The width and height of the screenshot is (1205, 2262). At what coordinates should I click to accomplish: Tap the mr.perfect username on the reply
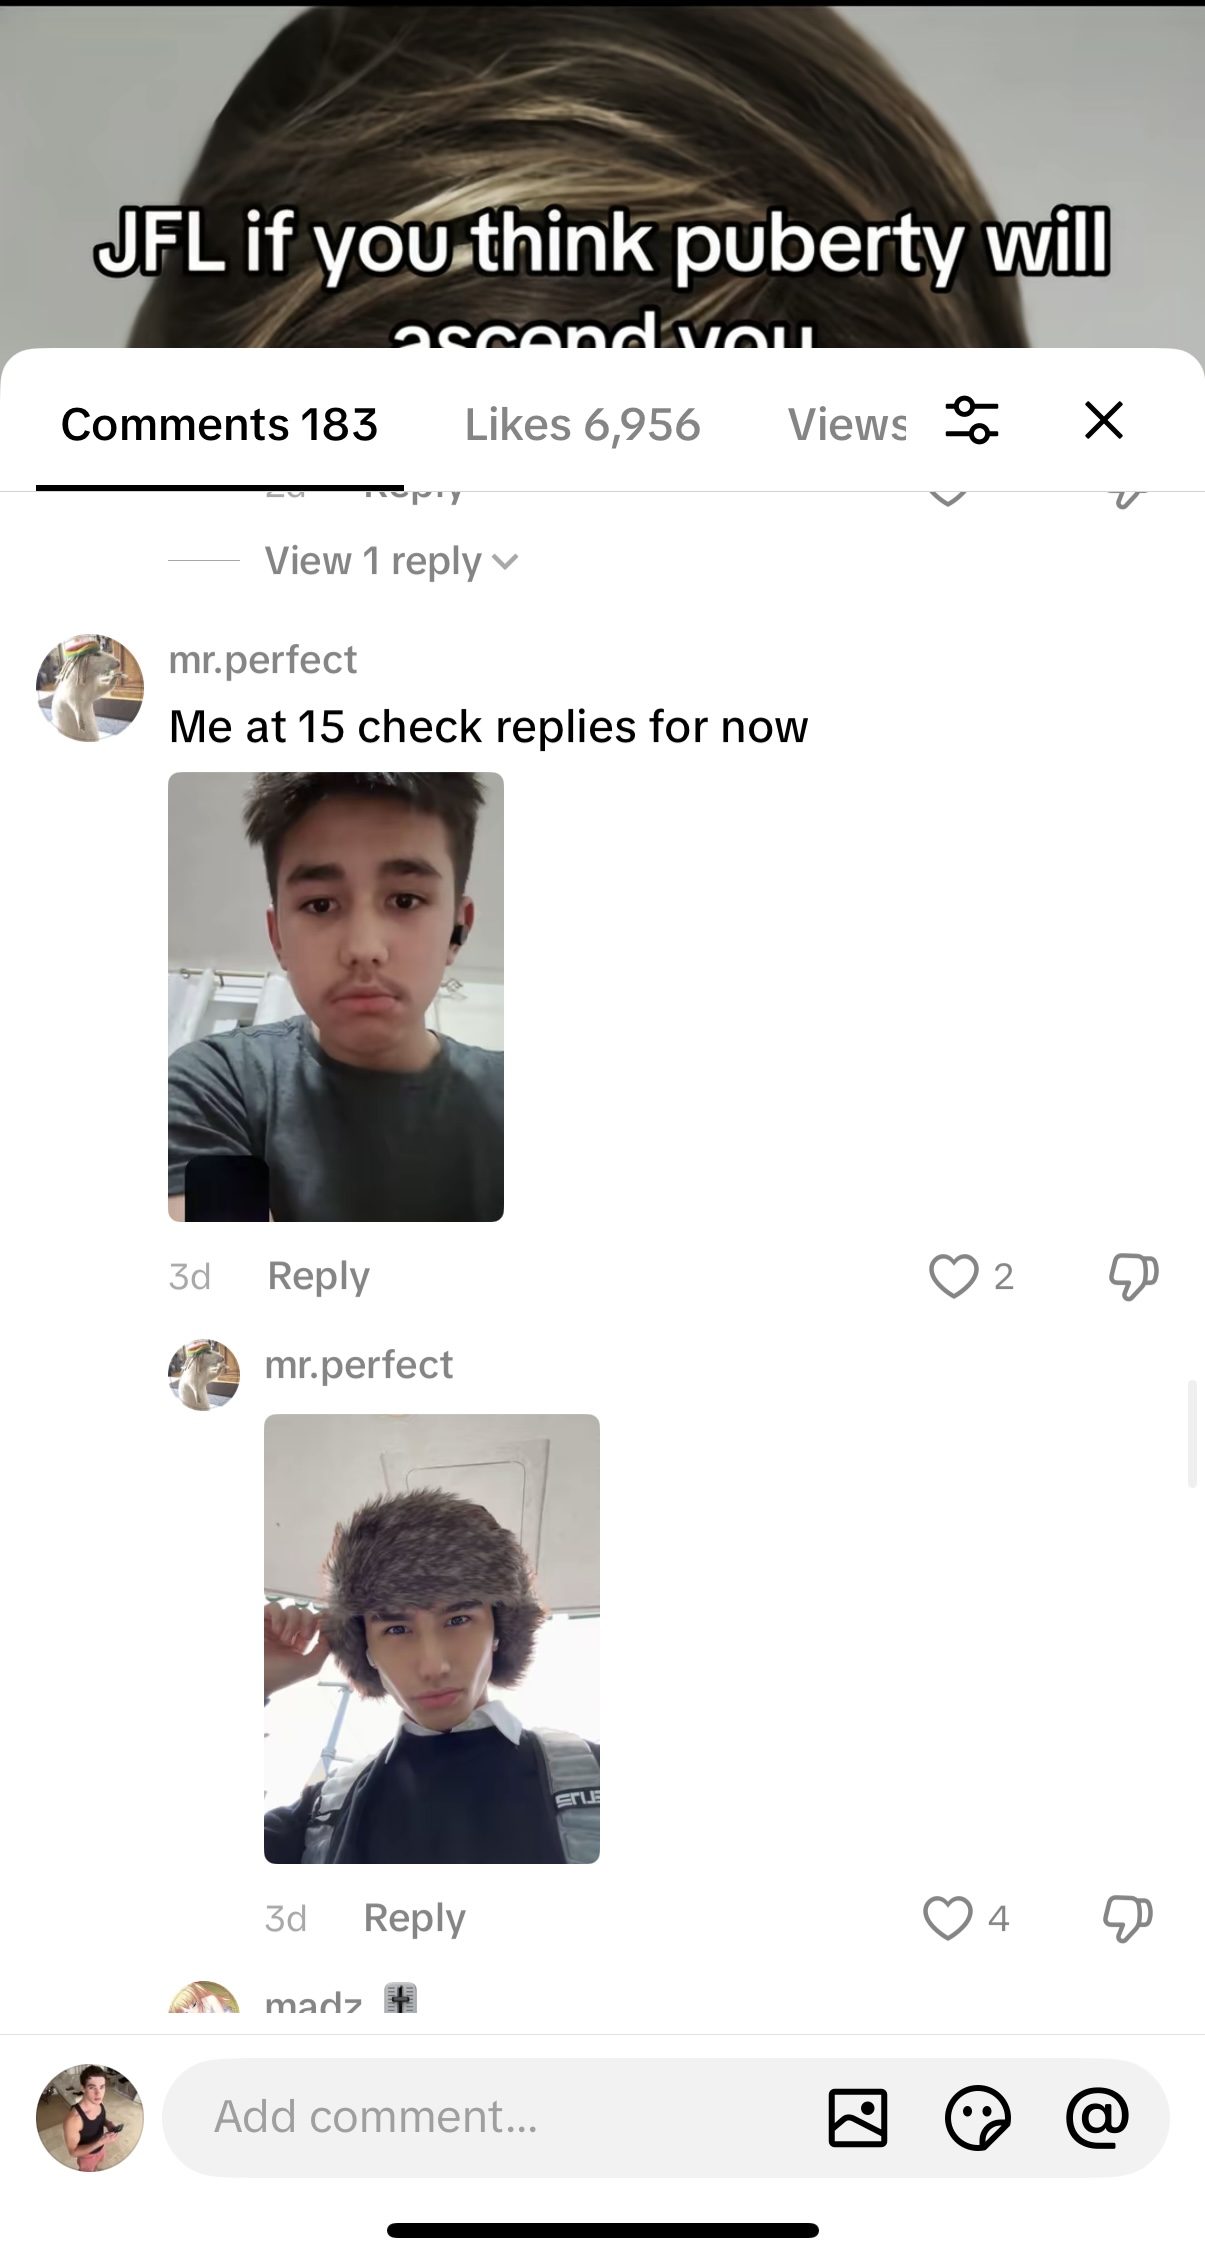click(x=359, y=1365)
